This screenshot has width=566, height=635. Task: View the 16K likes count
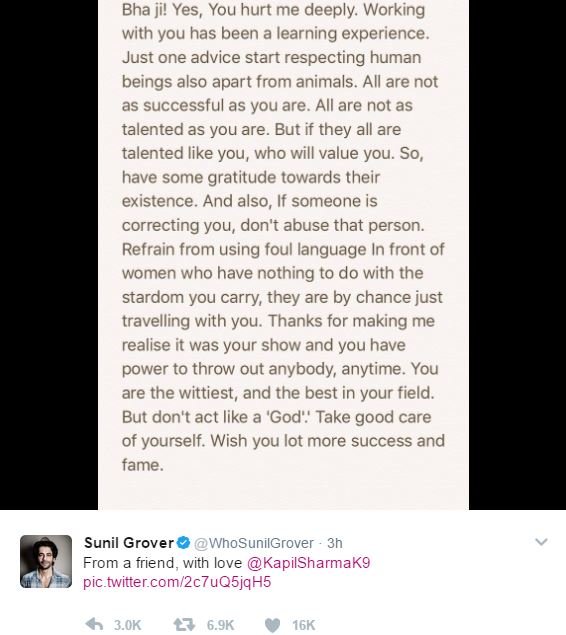tap(303, 625)
